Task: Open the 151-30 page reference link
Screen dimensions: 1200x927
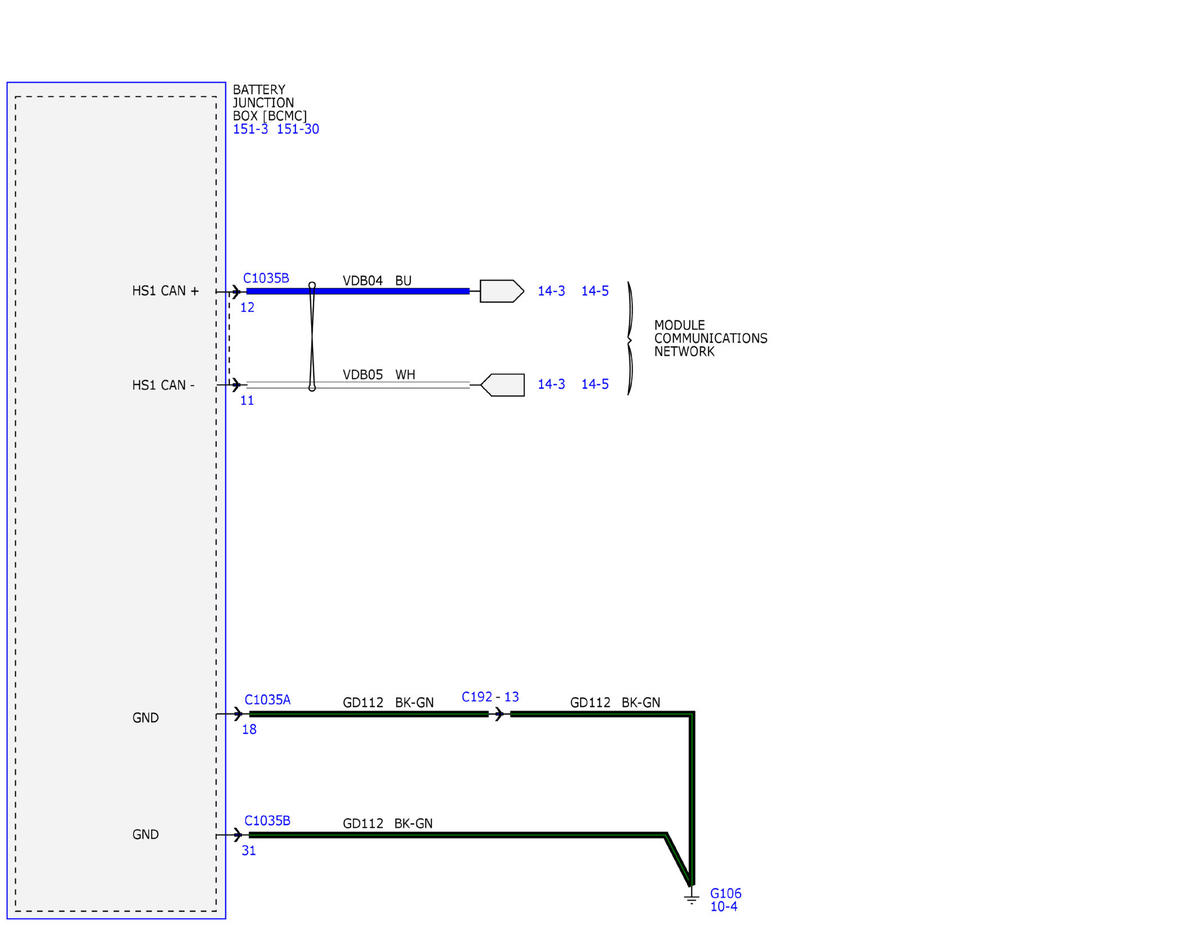Action: (298, 129)
